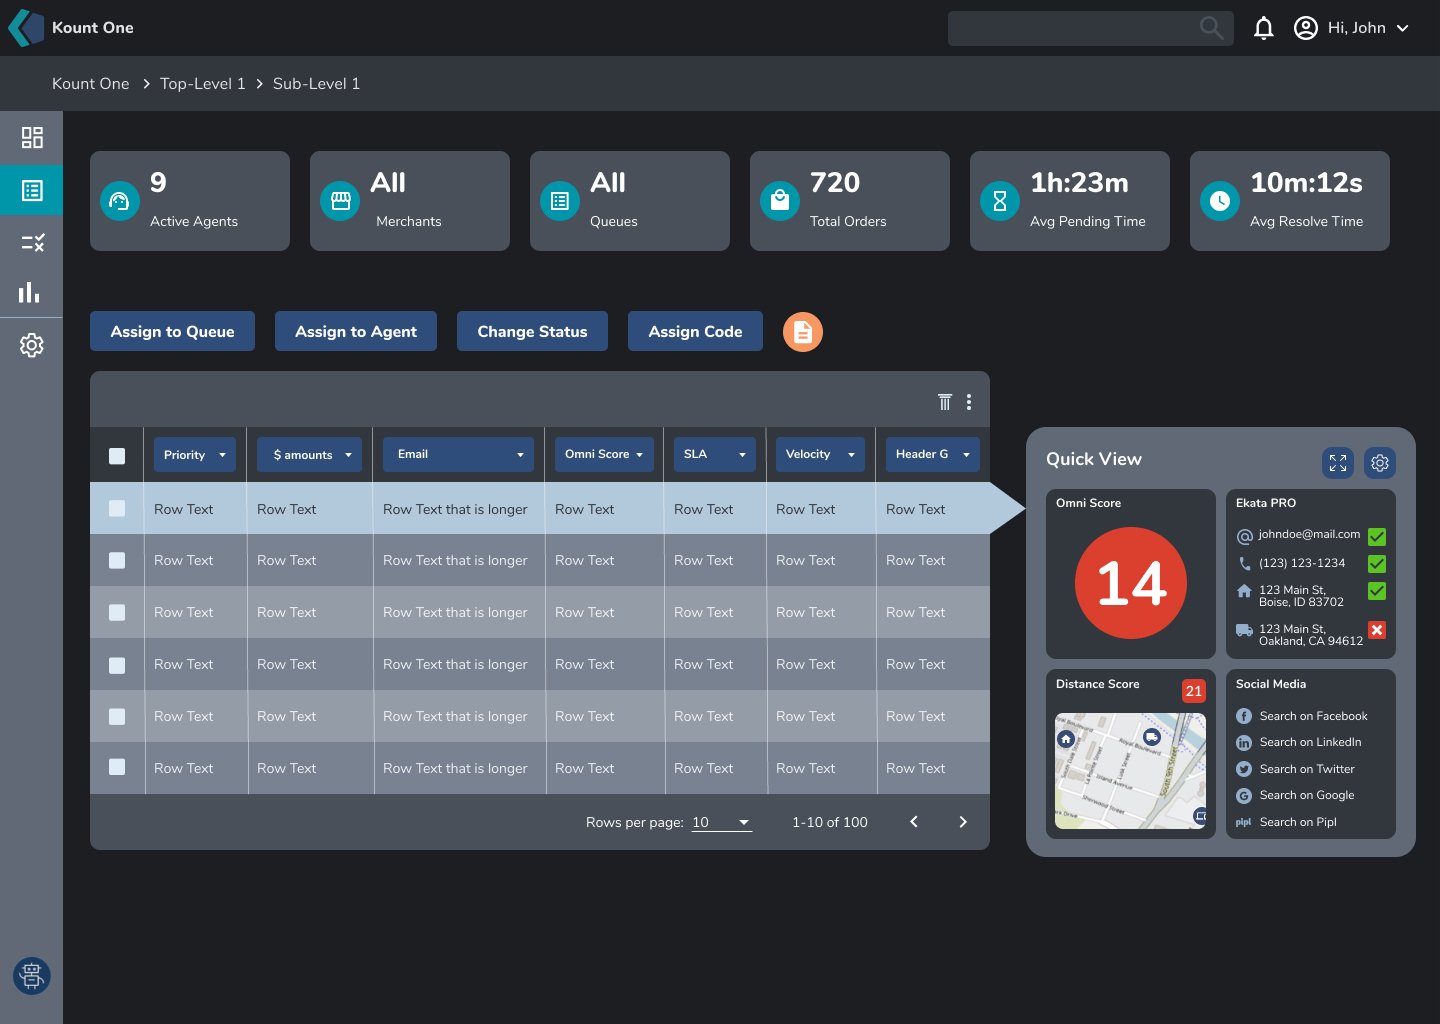Click the red Omni Score 14 circle
The height and width of the screenshot is (1024, 1440).
pos(1131,583)
